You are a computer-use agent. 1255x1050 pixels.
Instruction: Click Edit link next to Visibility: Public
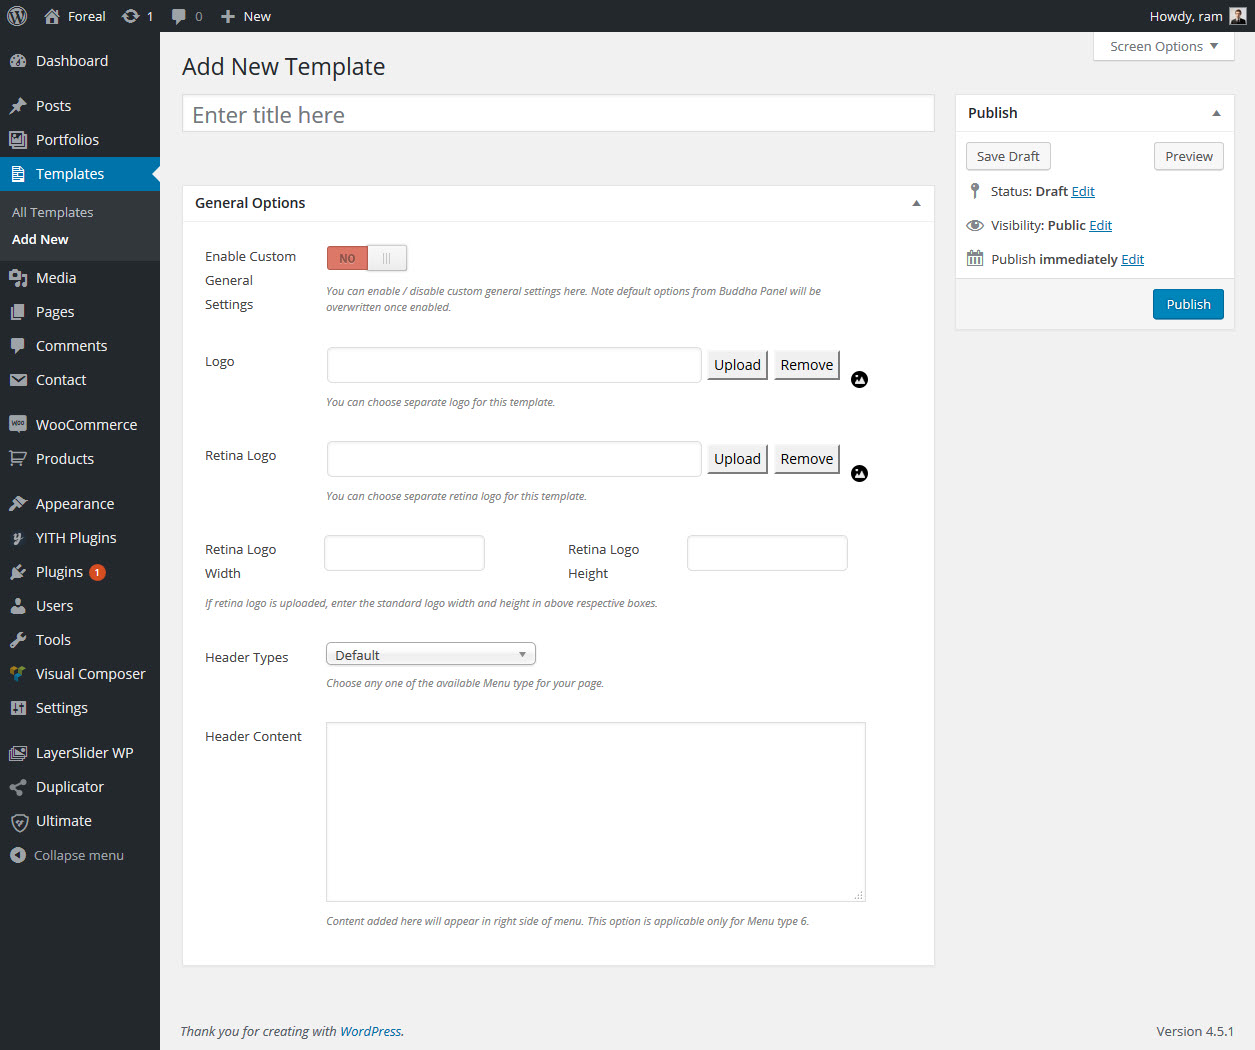pos(1100,225)
